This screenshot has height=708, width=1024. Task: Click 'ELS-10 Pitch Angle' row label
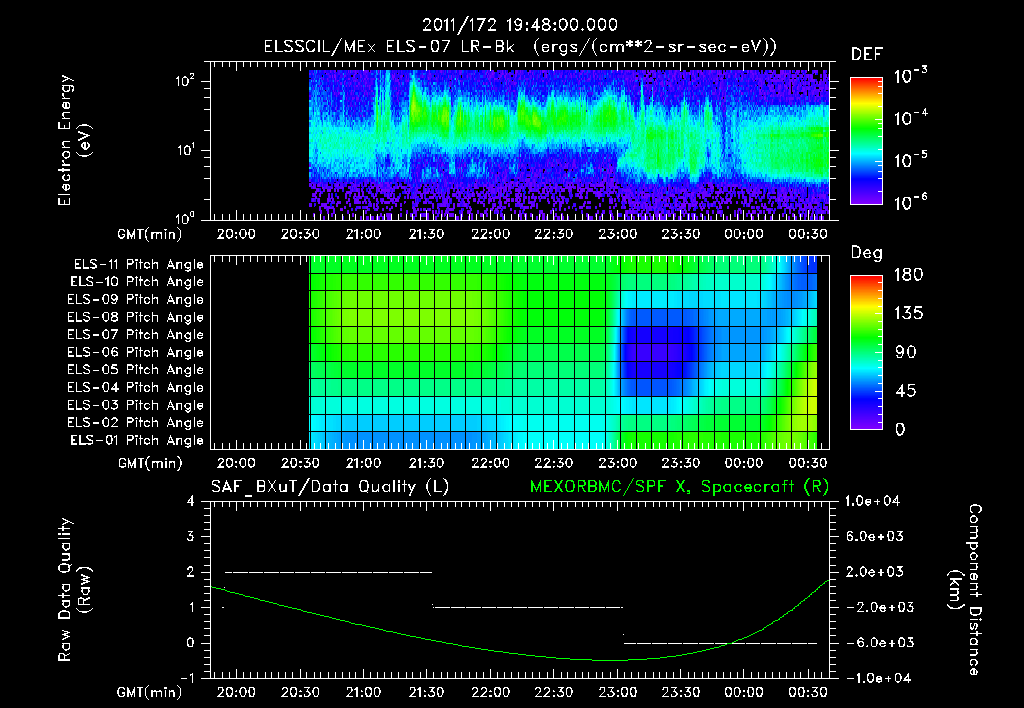pos(137,282)
